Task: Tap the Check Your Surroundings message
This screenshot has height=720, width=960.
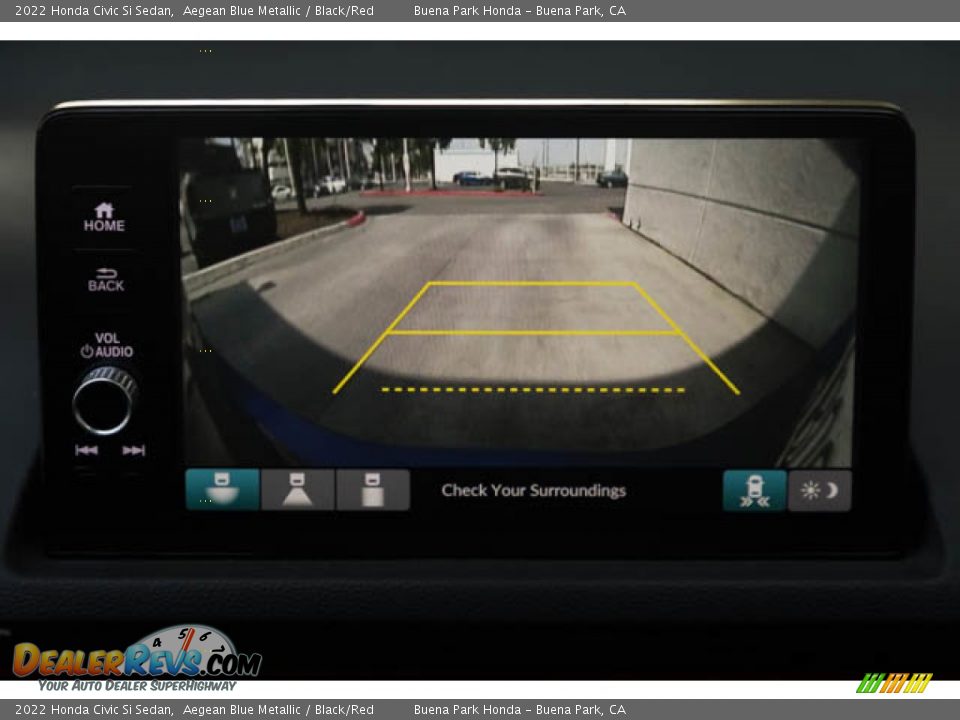Action: (x=533, y=491)
